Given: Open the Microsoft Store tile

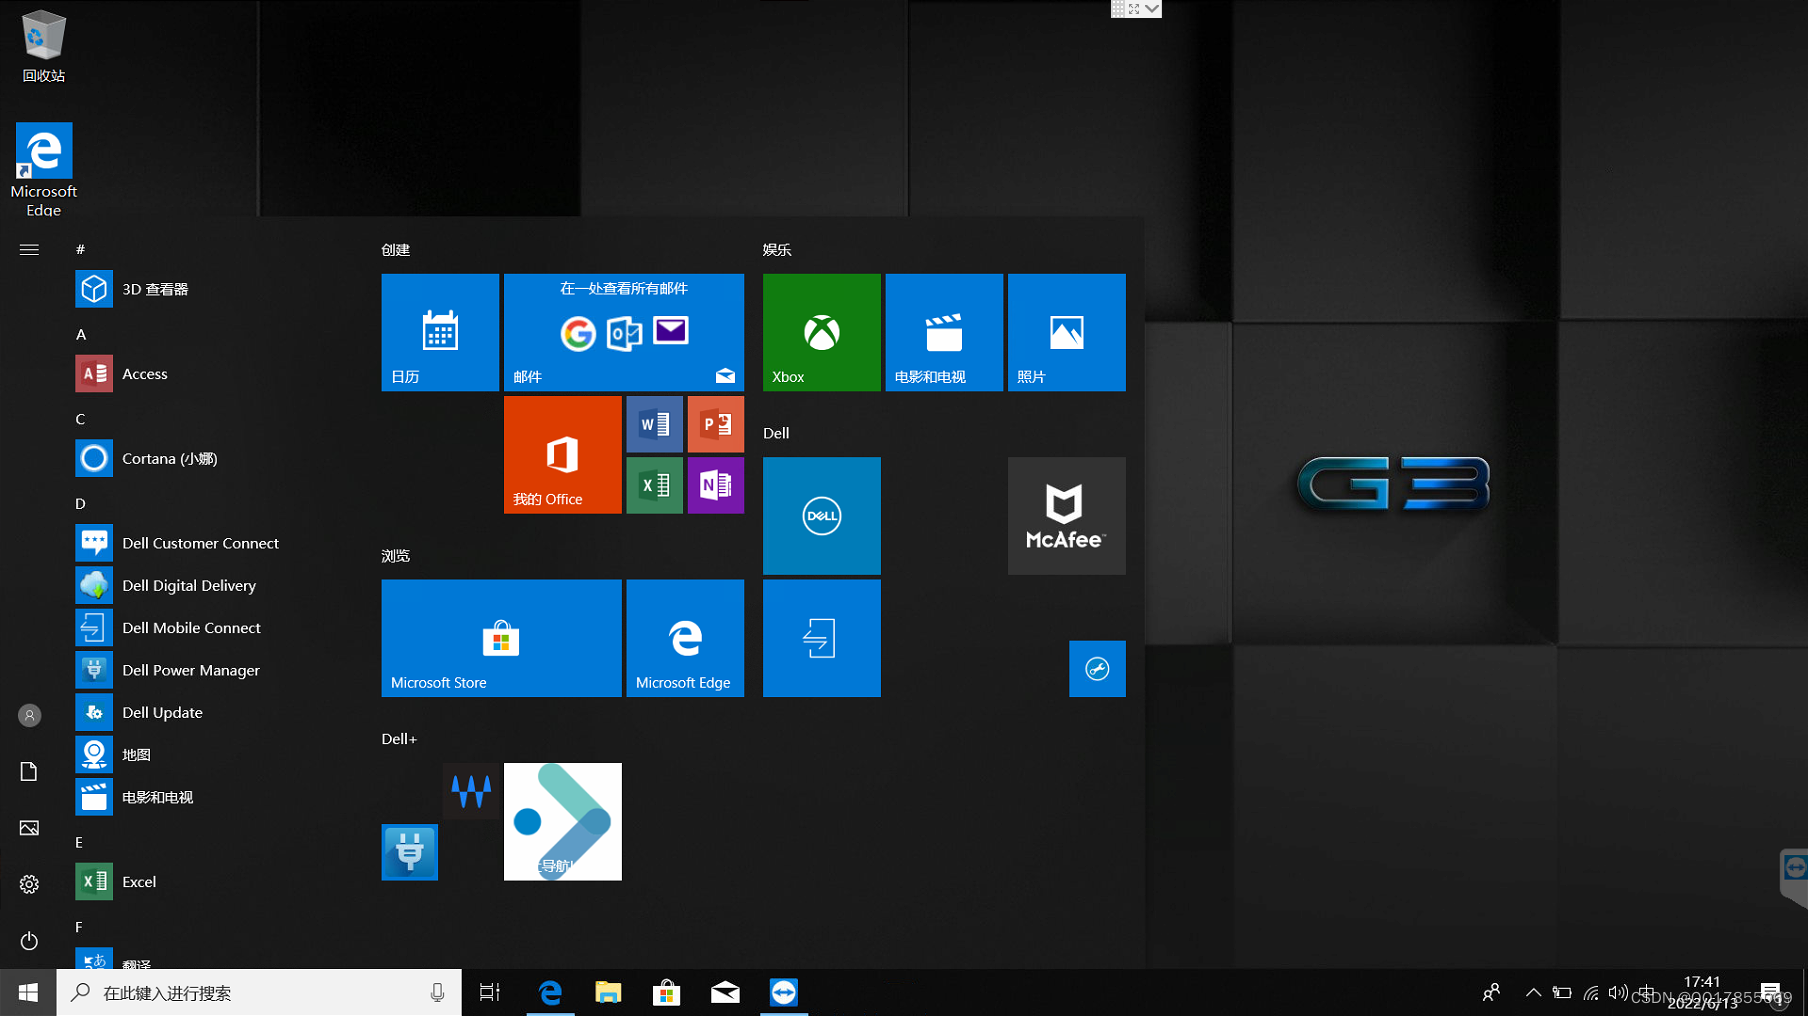Looking at the screenshot, I should (x=501, y=638).
